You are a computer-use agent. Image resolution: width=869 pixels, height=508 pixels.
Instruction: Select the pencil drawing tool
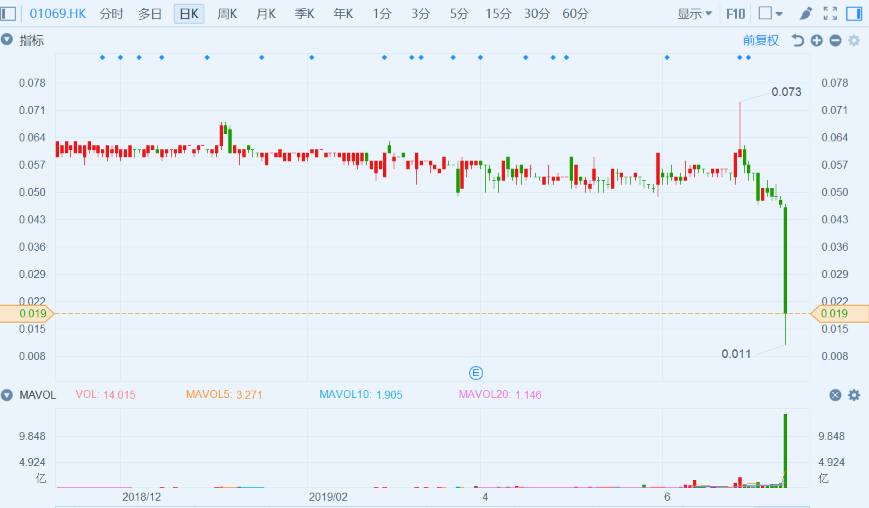tap(805, 13)
